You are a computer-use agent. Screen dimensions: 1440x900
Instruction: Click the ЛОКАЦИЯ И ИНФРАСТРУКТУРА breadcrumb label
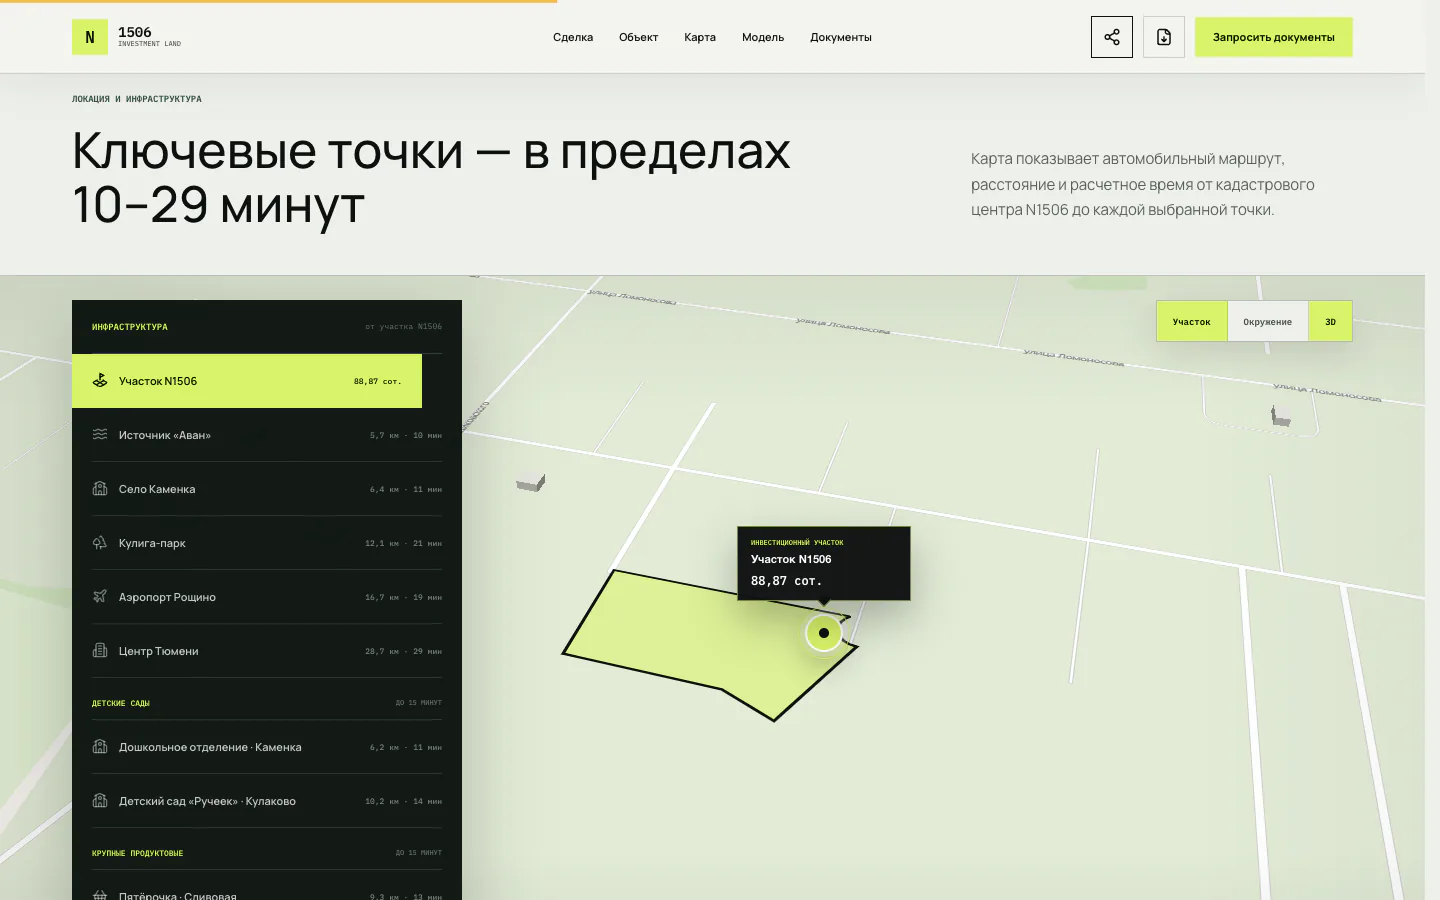point(137,99)
